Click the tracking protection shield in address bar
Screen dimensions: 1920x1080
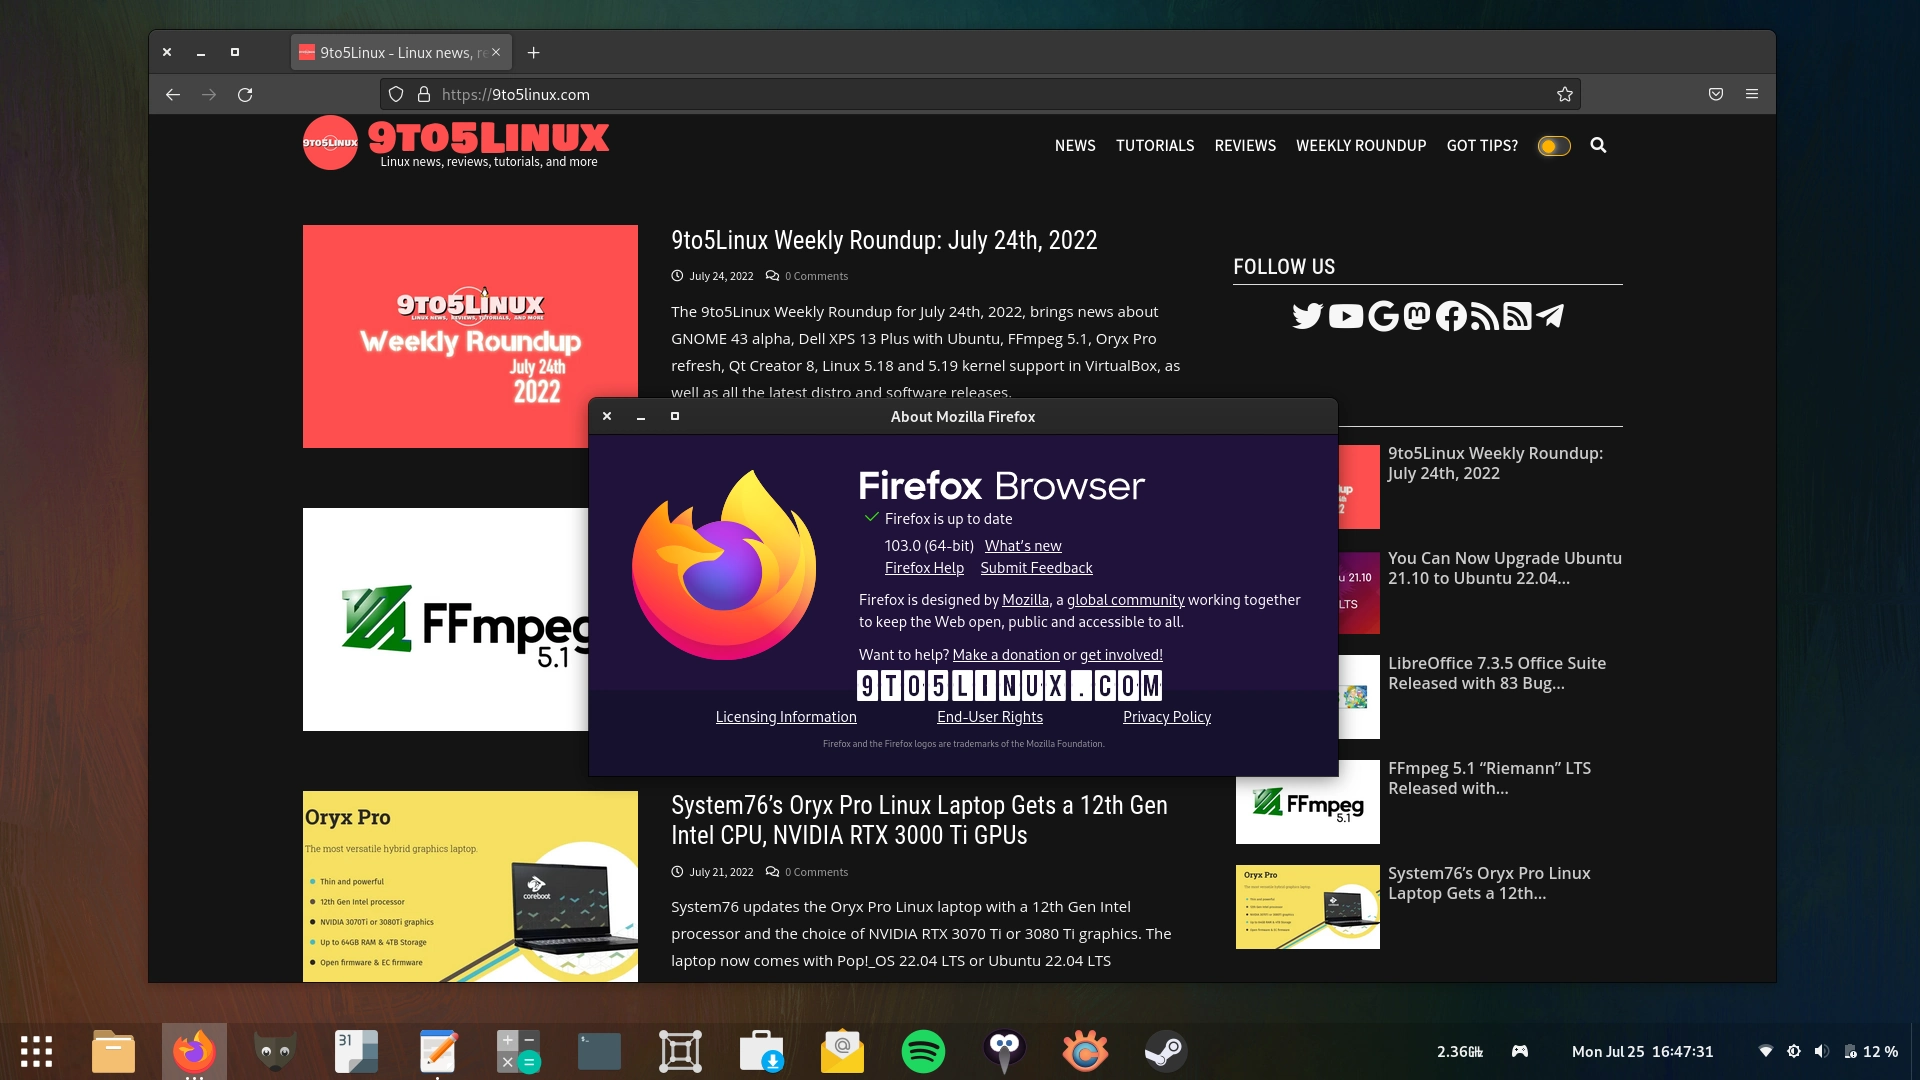point(396,93)
